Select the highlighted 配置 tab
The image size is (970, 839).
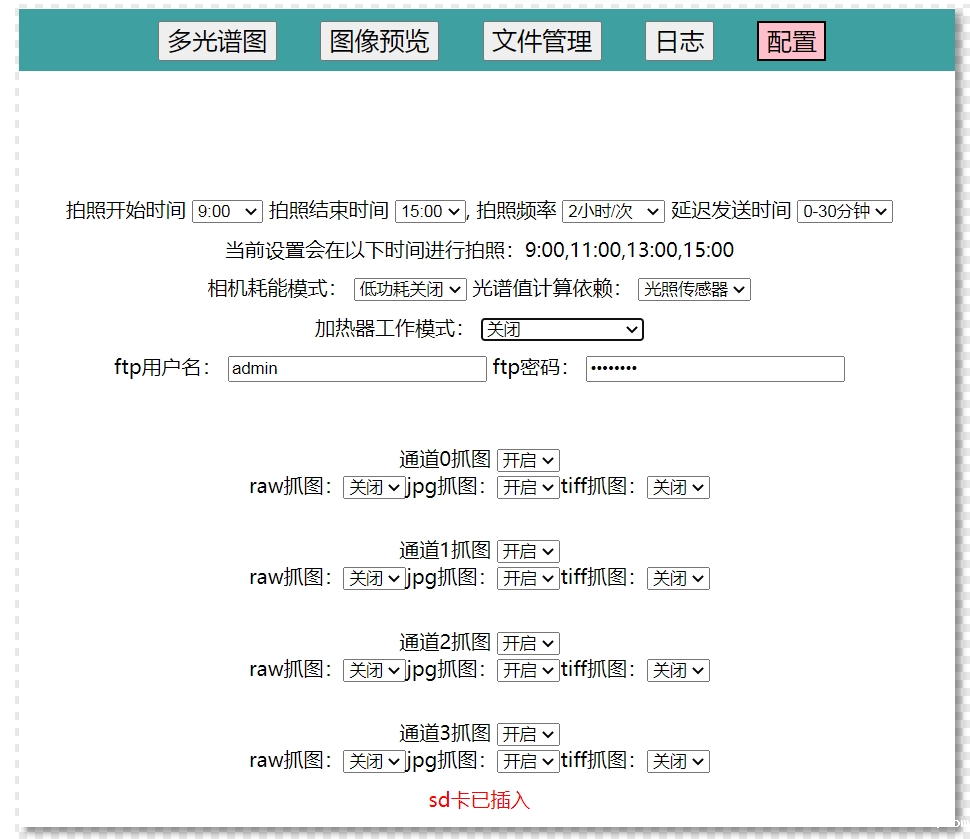click(791, 41)
